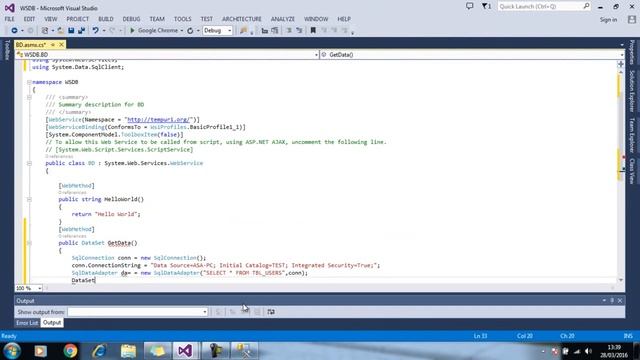Collapse the namespace WSDB code block
Viewport: 640px width, 360px height.
point(29,82)
